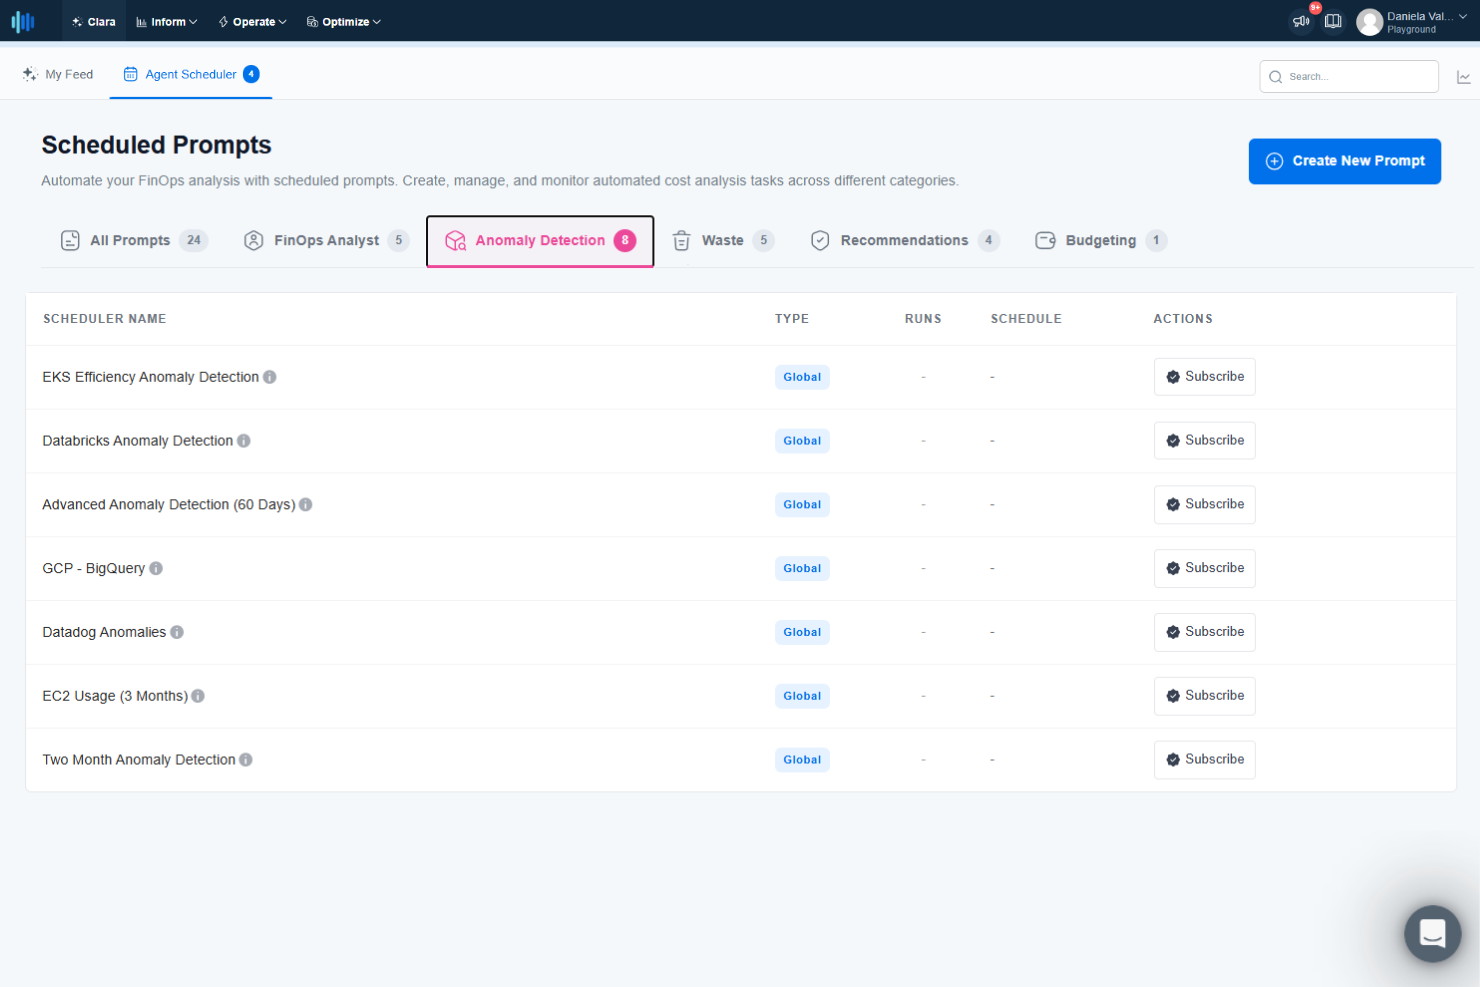Subscribe to EC2 Usage (3 Months)

[x=1204, y=696]
